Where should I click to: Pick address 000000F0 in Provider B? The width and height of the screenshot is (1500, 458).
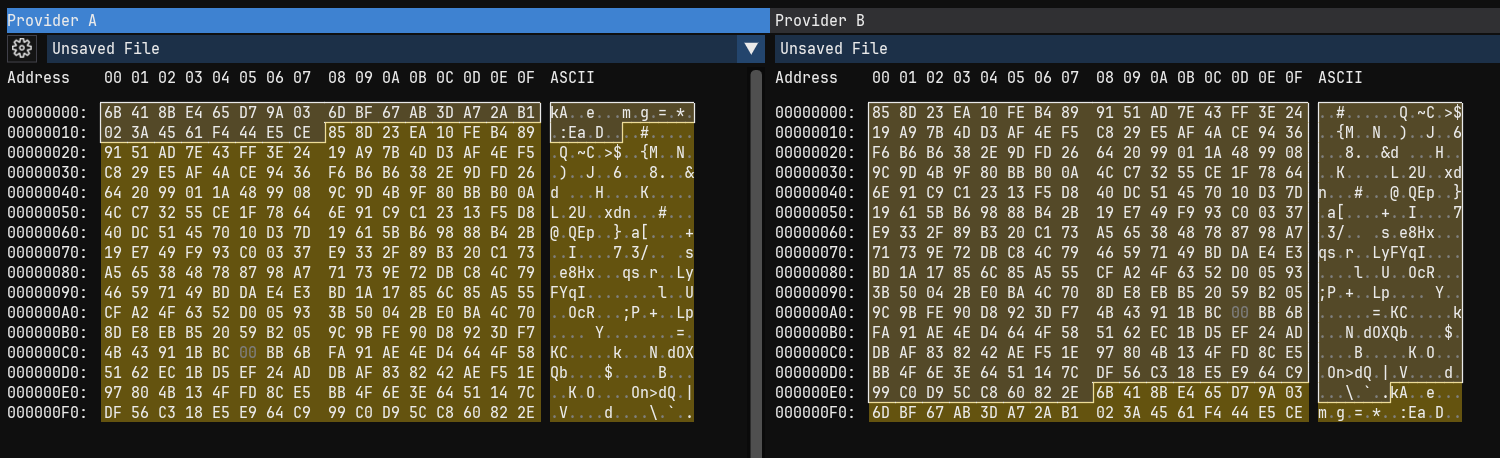[815, 412]
